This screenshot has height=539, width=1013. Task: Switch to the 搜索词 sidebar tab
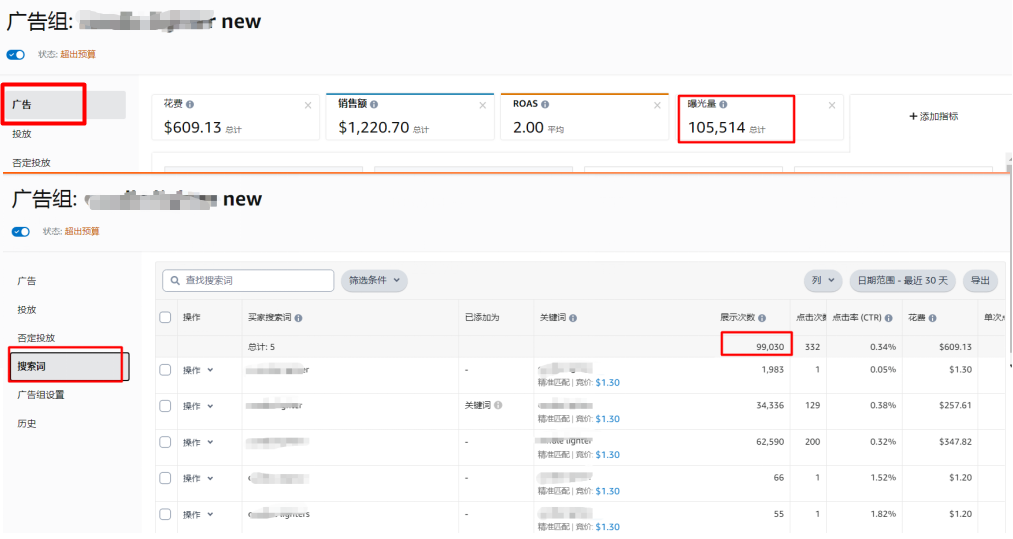pos(68,366)
